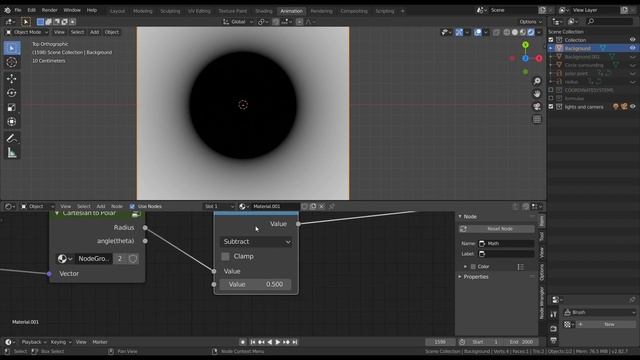Open the Subtract operation dropdown

[256, 242]
